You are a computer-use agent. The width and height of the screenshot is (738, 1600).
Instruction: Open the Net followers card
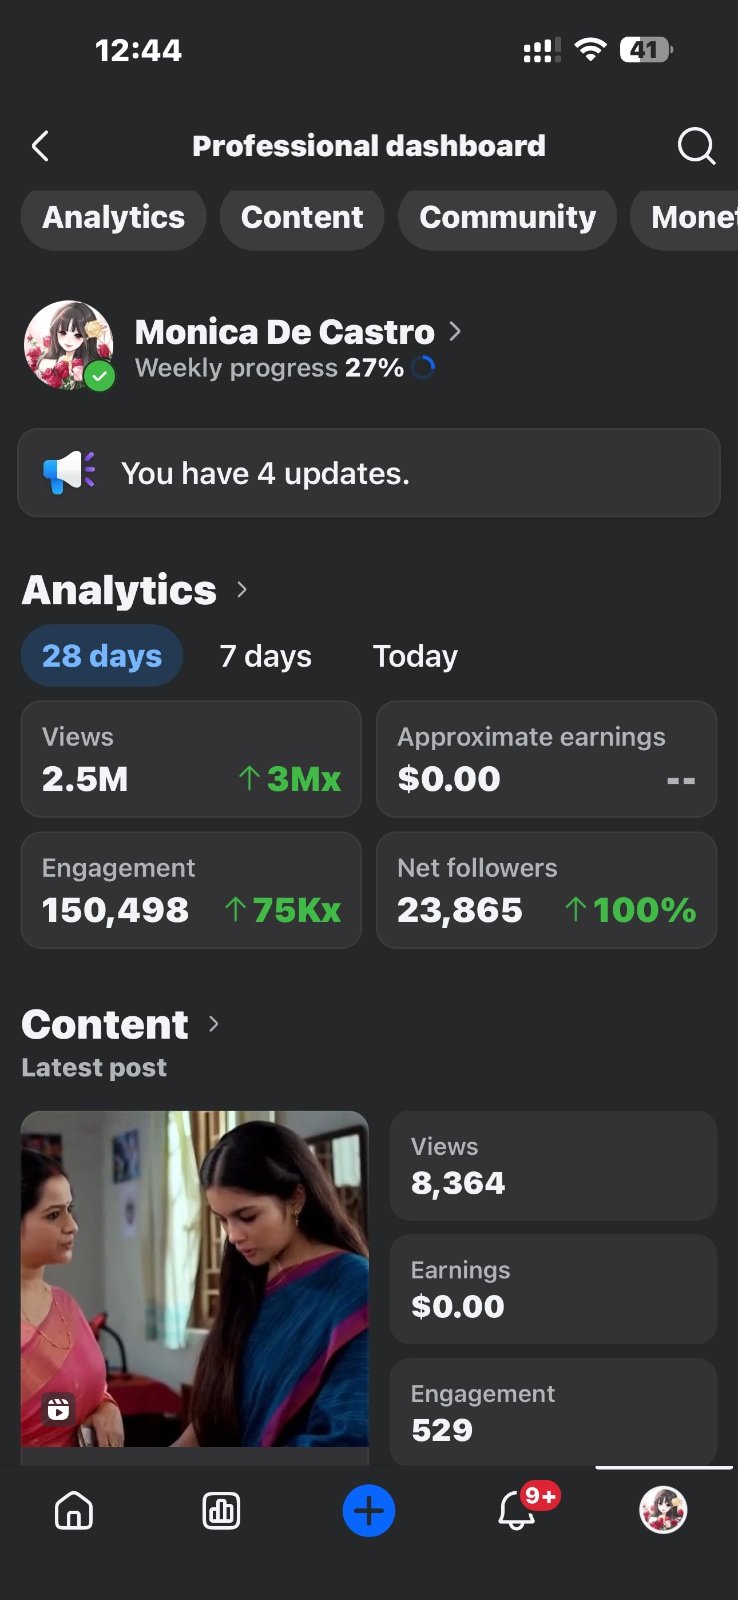(546, 890)
